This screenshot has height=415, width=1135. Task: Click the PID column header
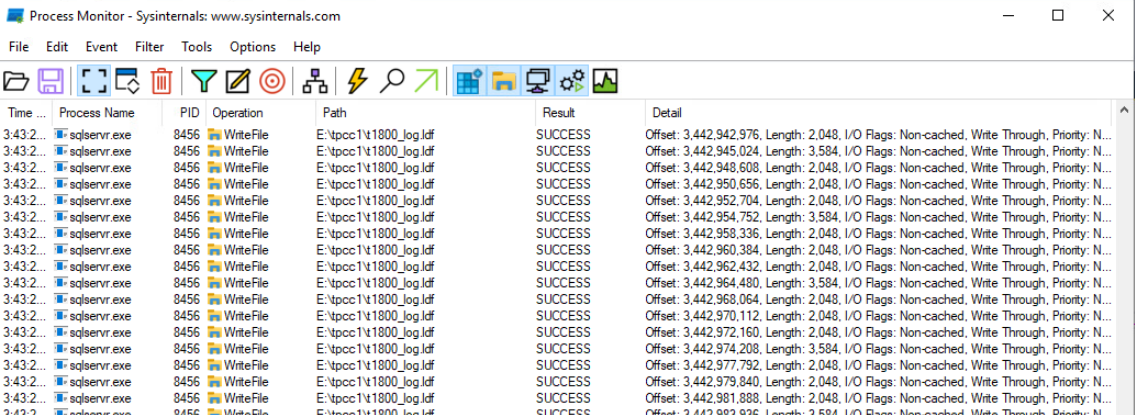point(184,113)
